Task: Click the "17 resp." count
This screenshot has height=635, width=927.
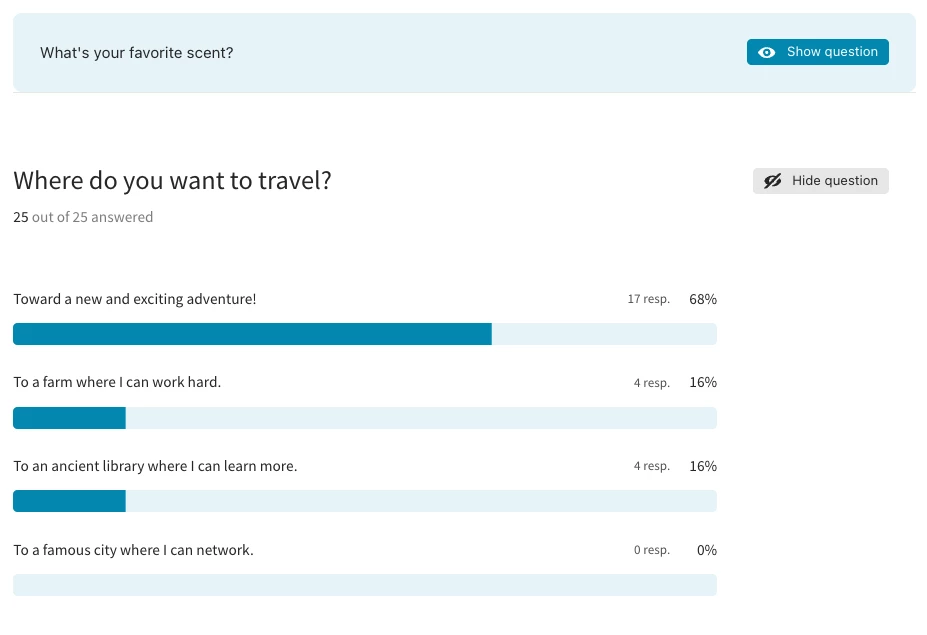Action: [648, 300]
